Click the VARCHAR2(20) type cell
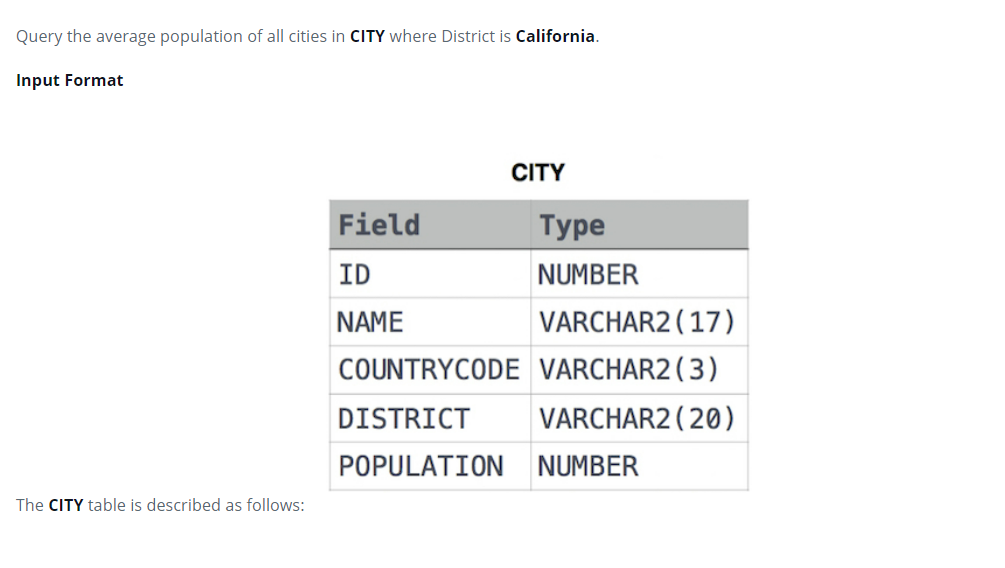 [x=639, y=418]
